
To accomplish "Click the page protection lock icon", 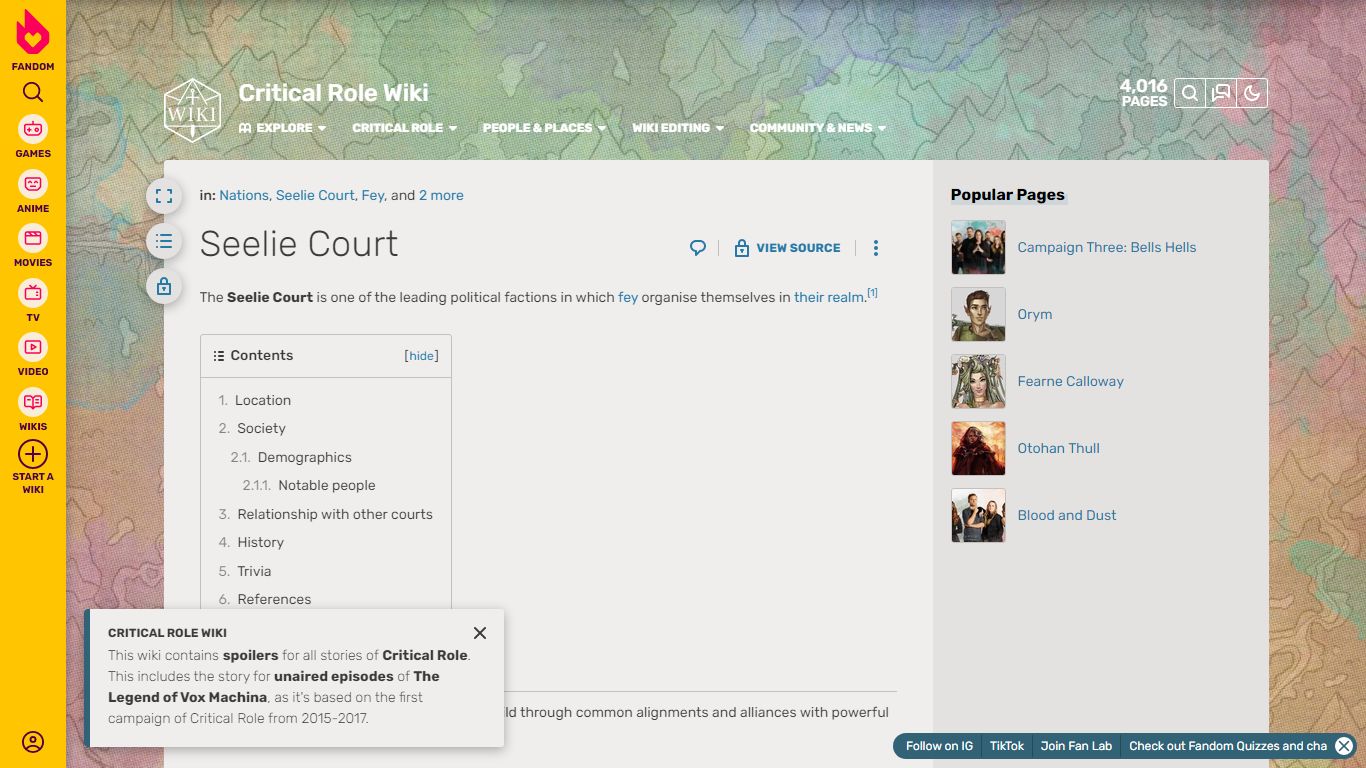I will pyautogui.click(x=164, y=286).
